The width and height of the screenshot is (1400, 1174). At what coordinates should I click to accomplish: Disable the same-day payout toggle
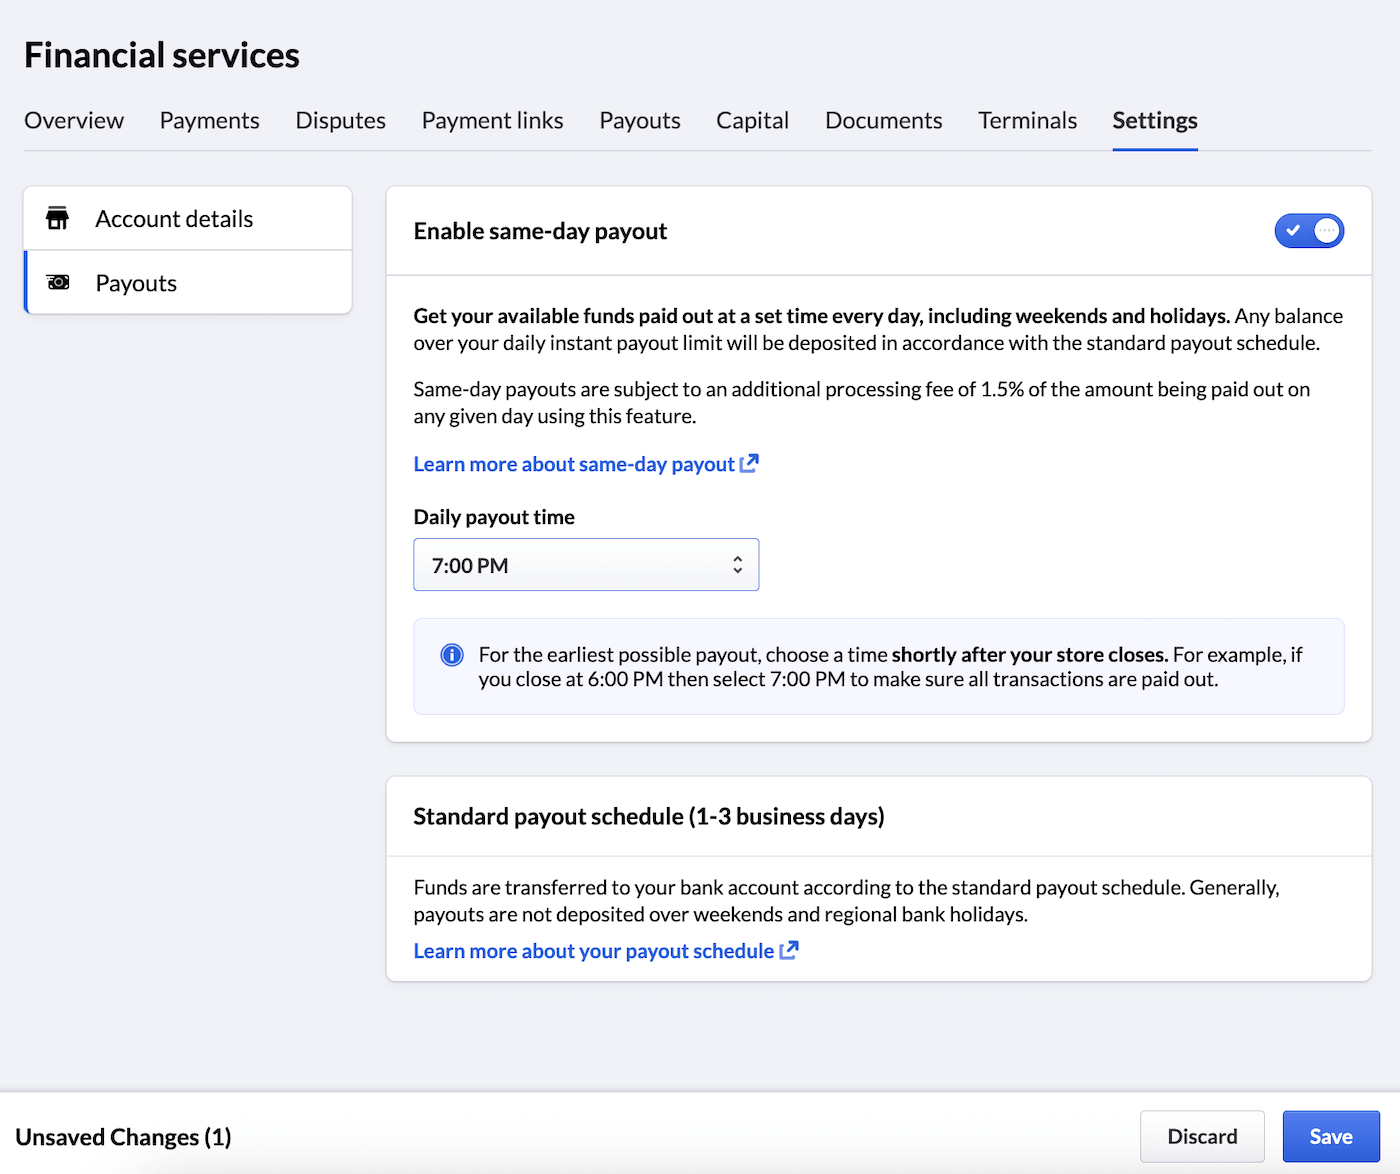[1308, 231]
